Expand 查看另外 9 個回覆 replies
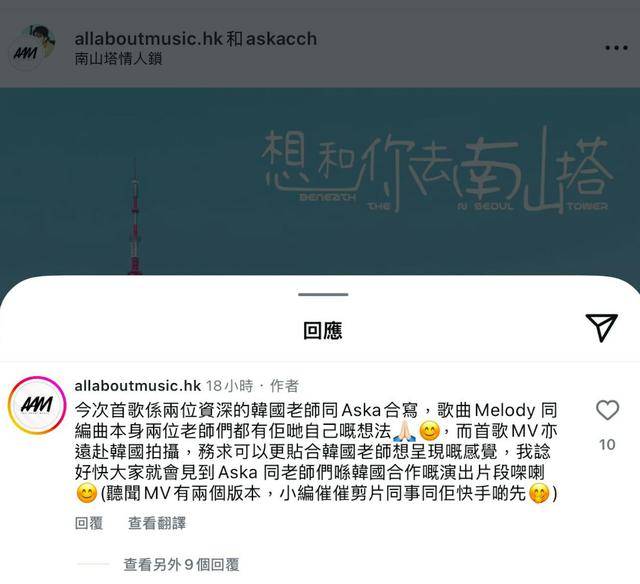This screenshot has width=640, height=584. click(x=181, y=564)
